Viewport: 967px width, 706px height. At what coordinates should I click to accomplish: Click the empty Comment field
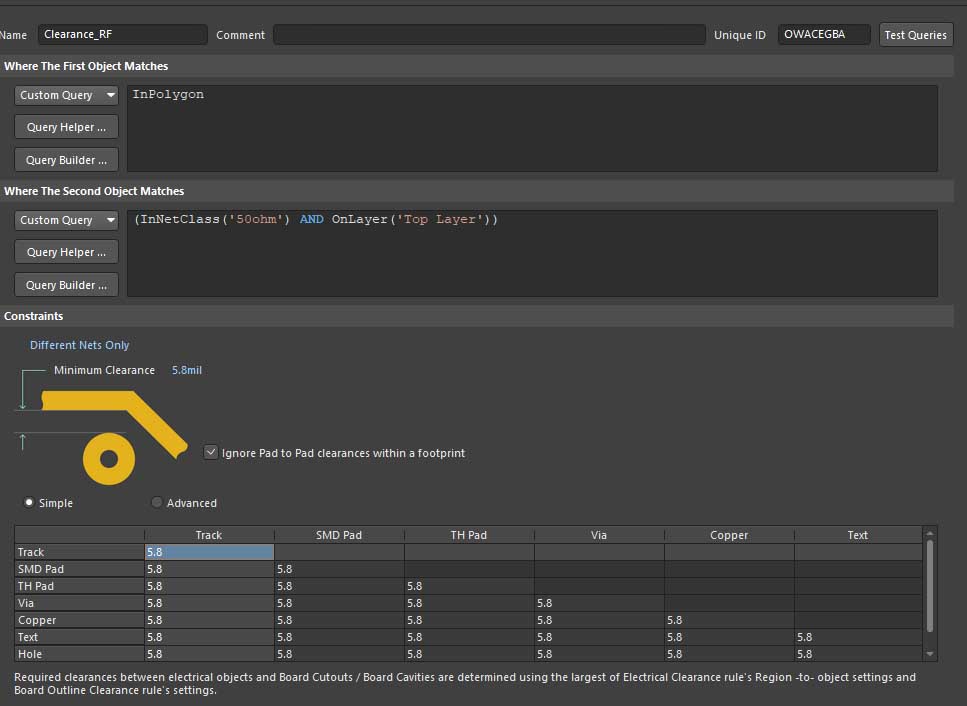pos(489,35)
